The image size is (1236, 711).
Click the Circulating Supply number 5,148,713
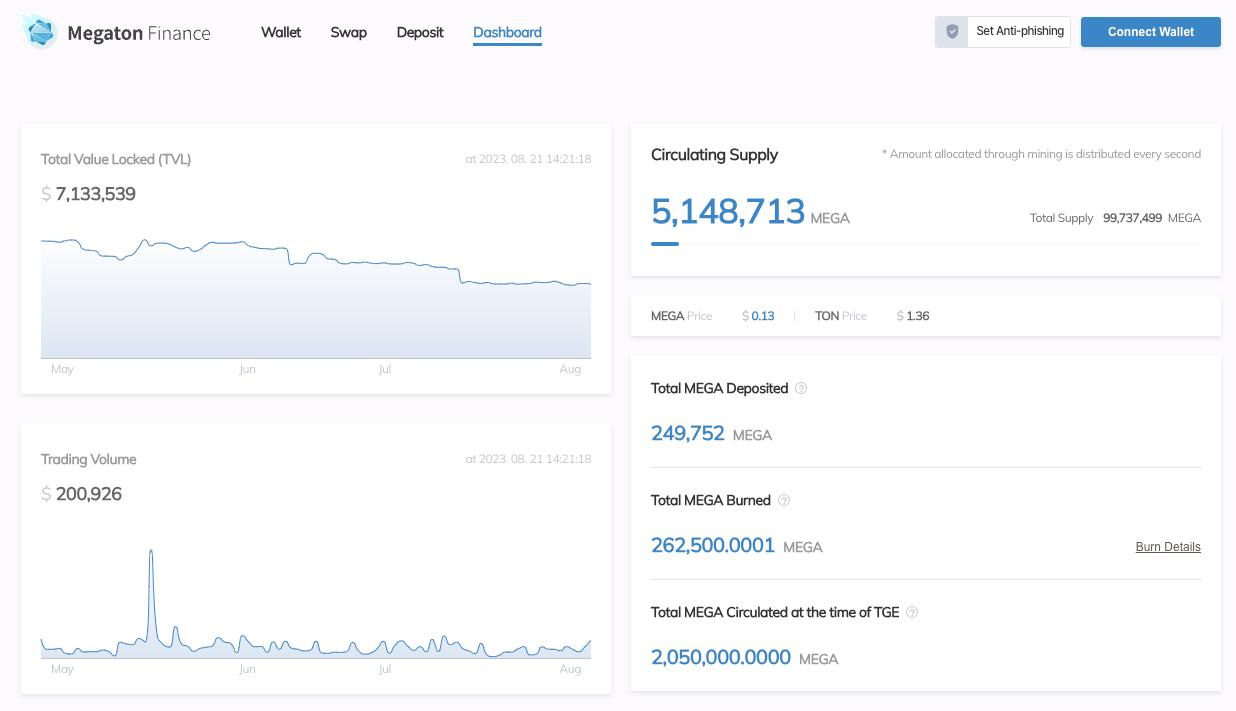727,211
